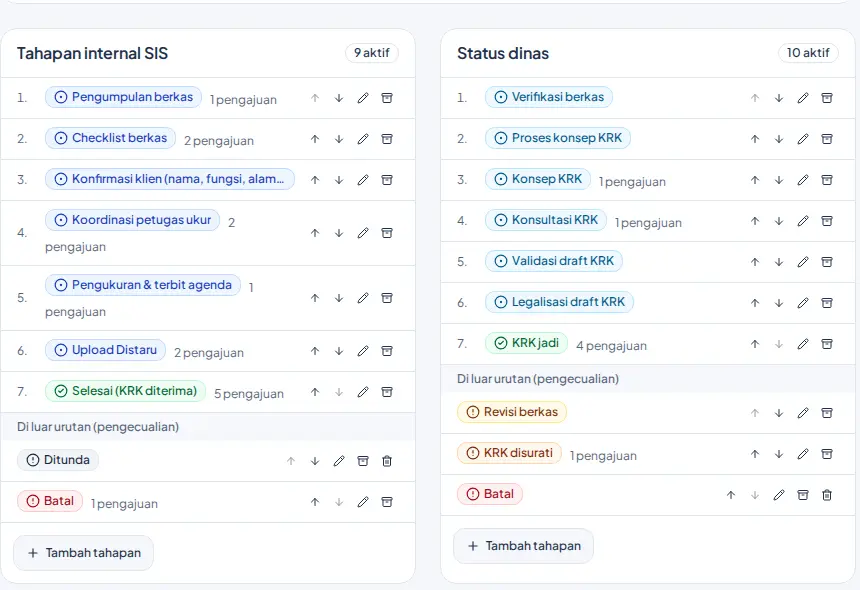Viewport: 860px width, 590px height.
Task: Move Selesai (KRK diterima) stage up
Action: pyautogui.click(x=315, y=392)
